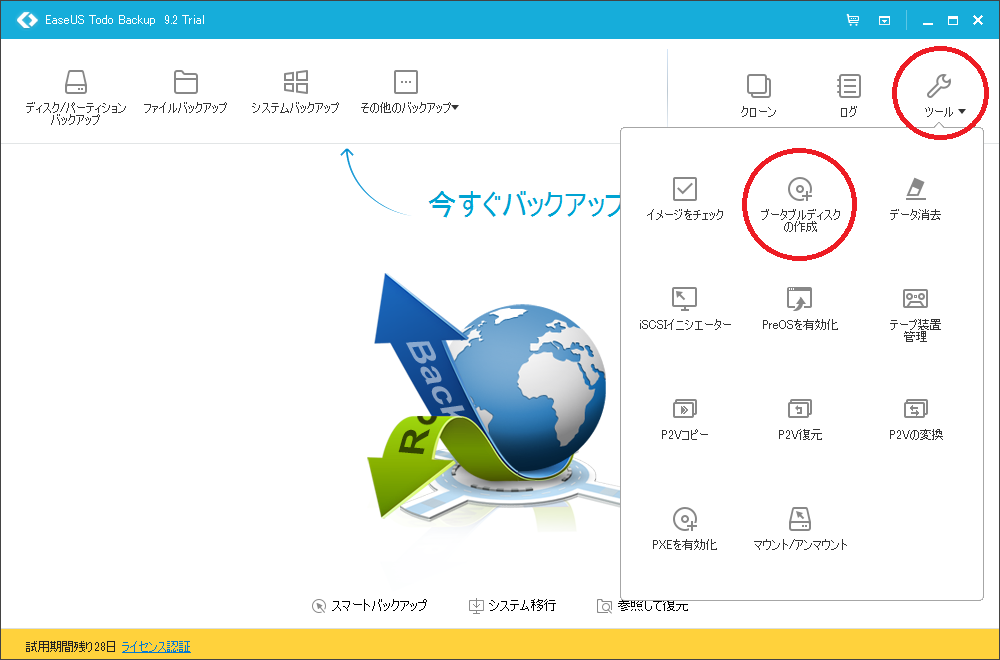
Task: Click the 'EaseUS Todo Backup 9.2 Trial' title text
Action: coord(125,20)
